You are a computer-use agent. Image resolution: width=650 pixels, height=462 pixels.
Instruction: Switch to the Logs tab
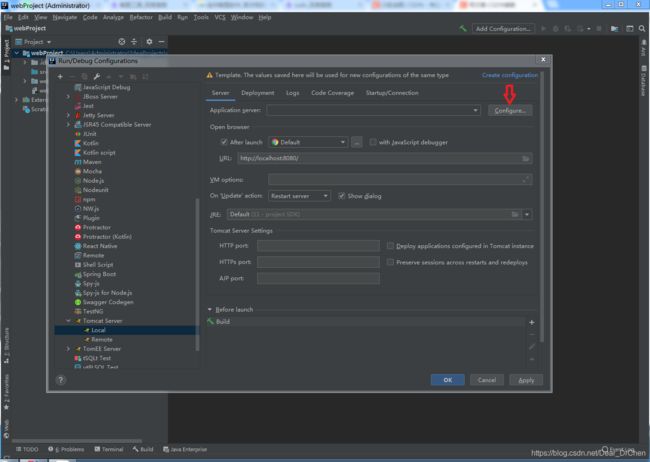coord(293,93)
